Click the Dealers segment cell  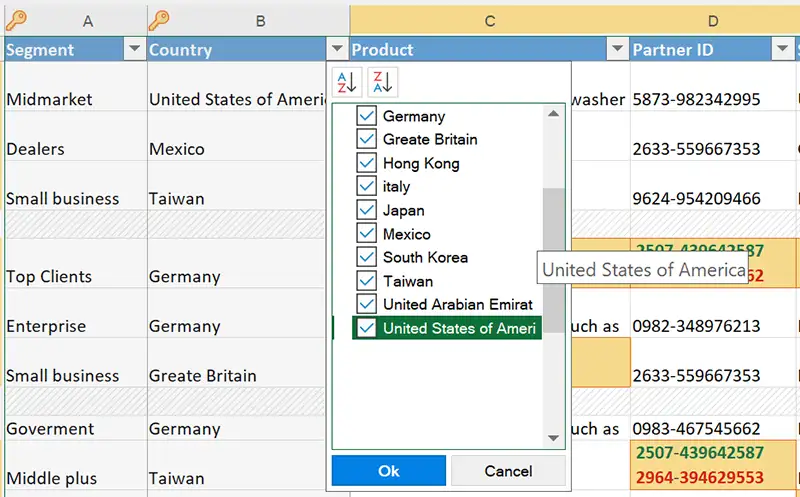[x=76, y=136]
